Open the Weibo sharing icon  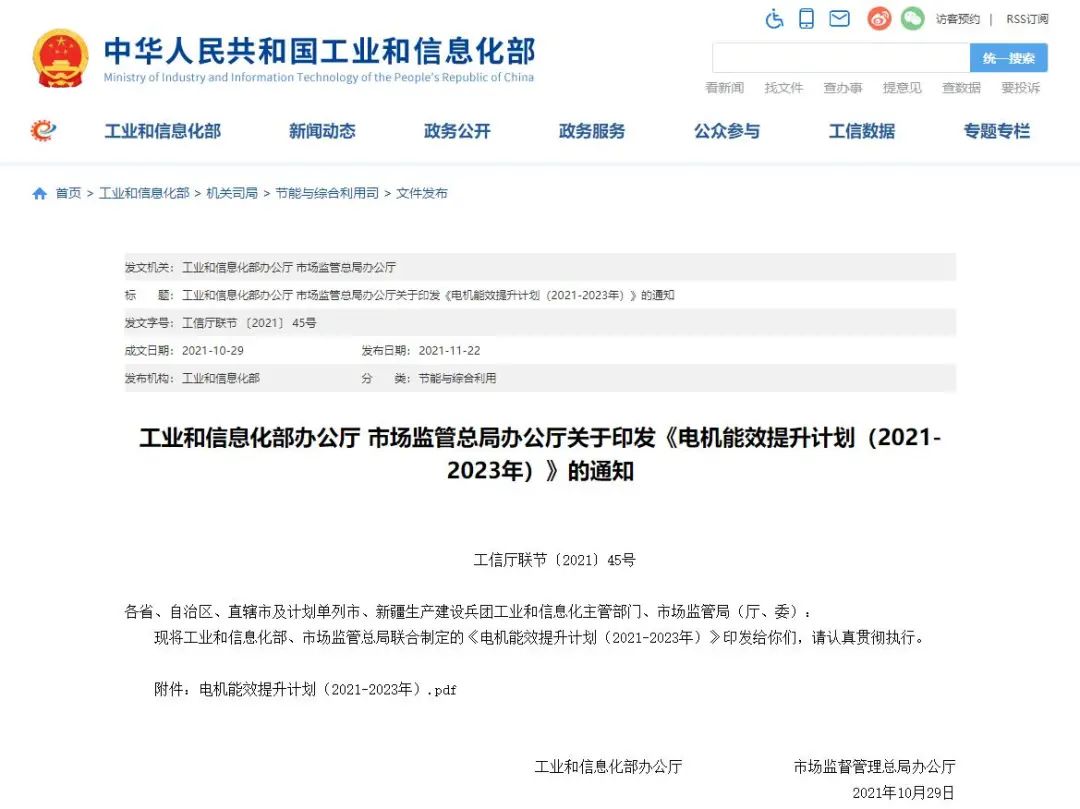tap(877, 18)
